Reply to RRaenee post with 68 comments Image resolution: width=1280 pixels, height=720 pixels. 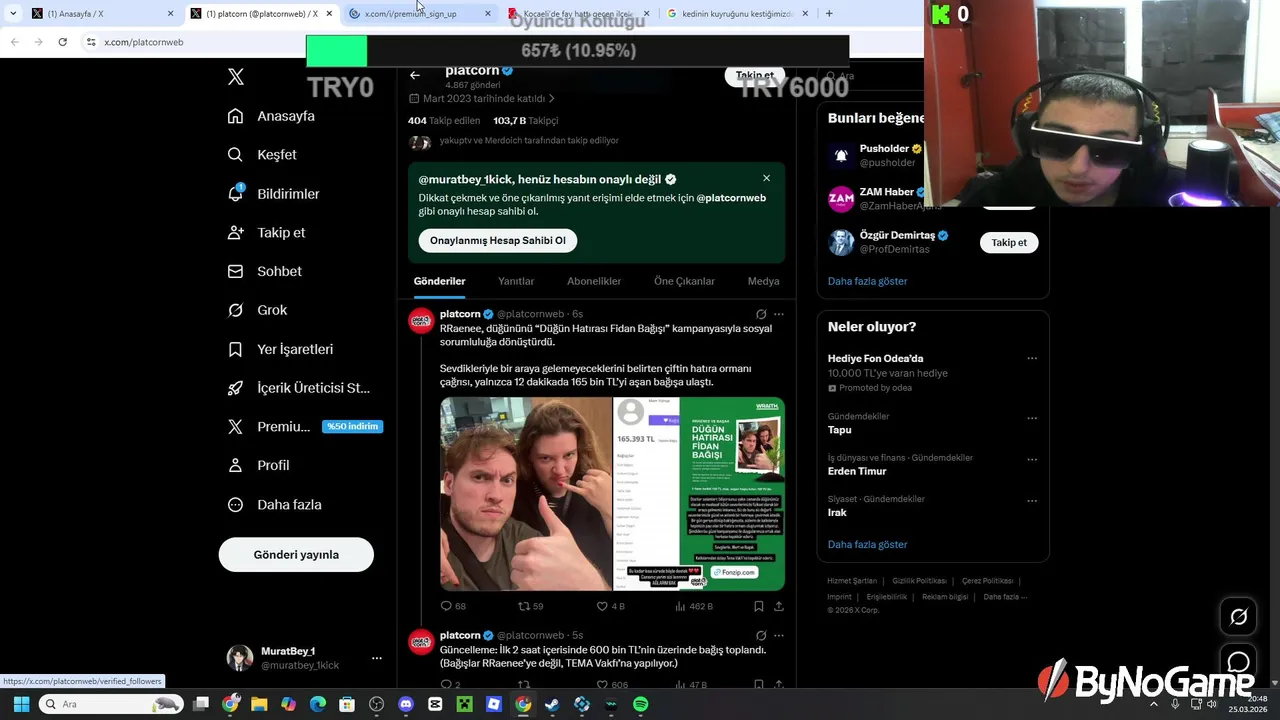click(453, 606)
